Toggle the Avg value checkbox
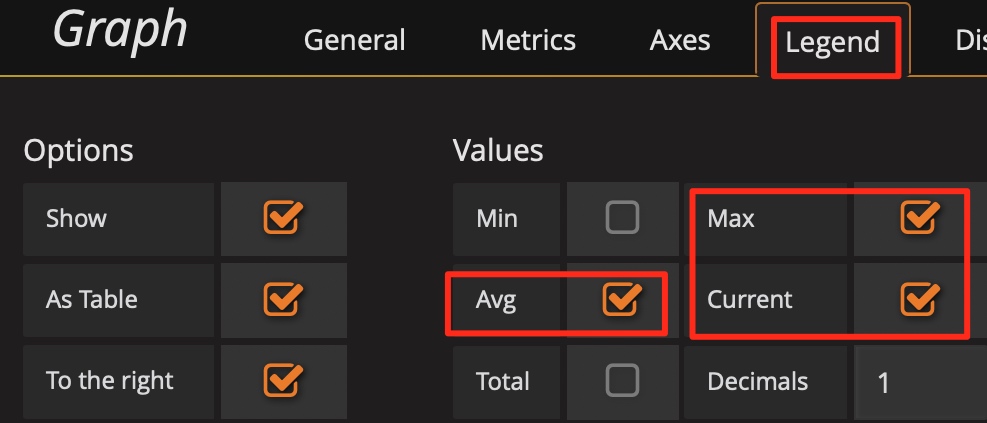Viewport: 987px width, 423px height. (622, 299)
